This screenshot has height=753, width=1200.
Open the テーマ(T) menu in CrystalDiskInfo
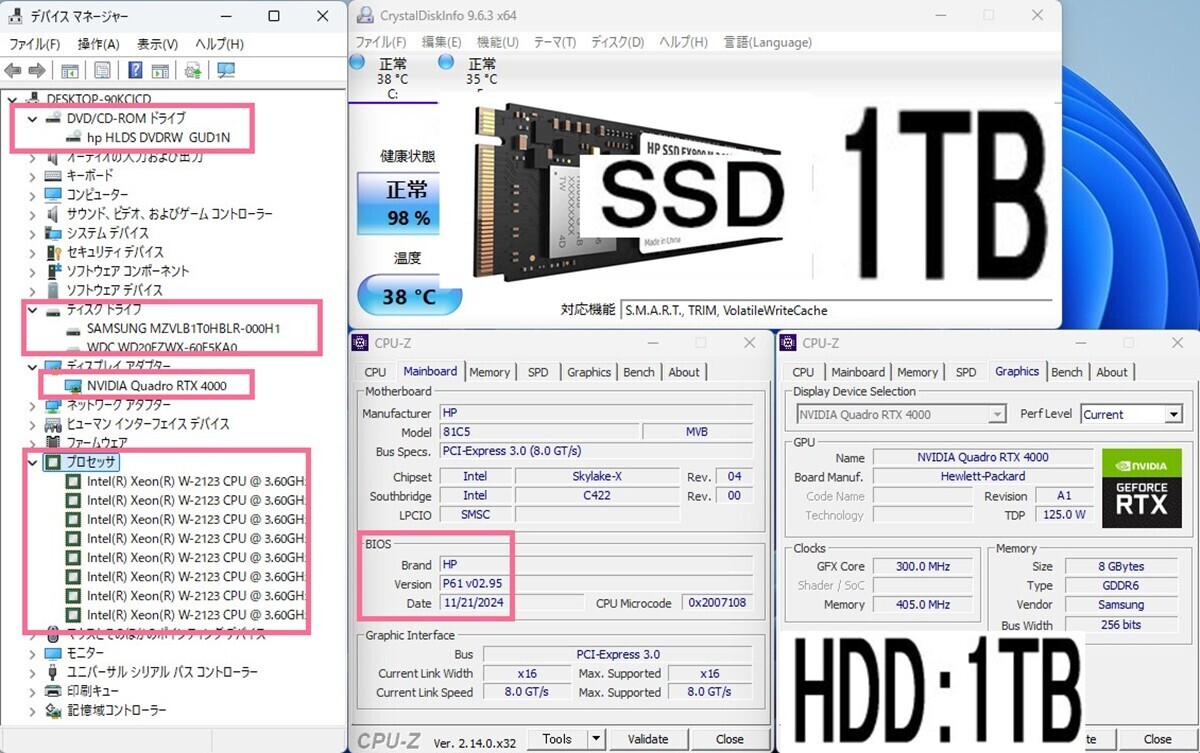[555, 42]
